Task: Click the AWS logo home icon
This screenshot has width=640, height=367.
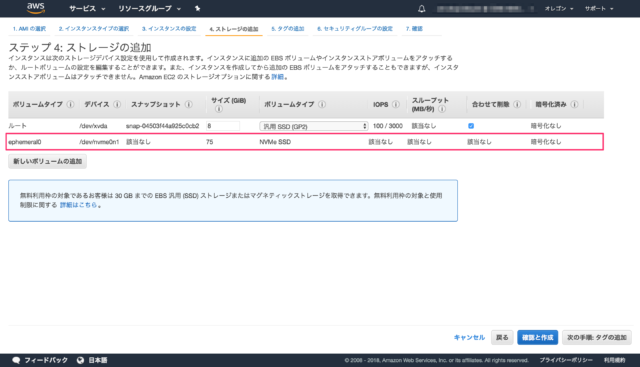Action: click(x=36, y=8)
